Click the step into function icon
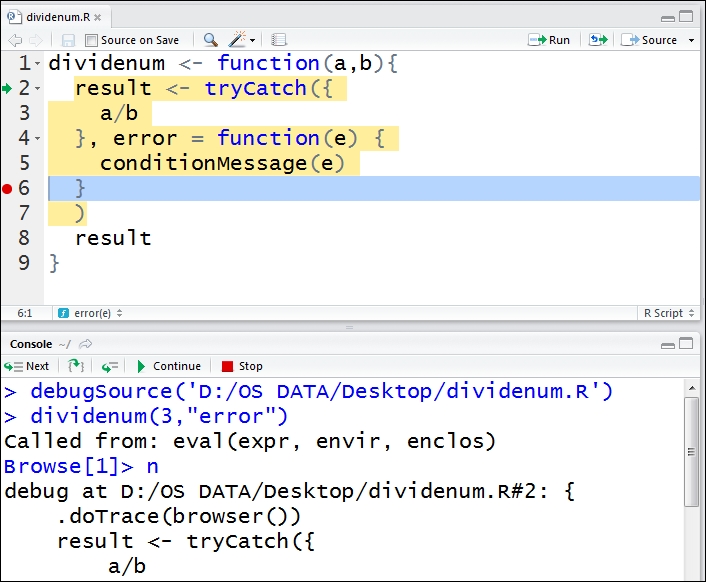Screen dimensions: 706x582 click(x=76, y=366)
